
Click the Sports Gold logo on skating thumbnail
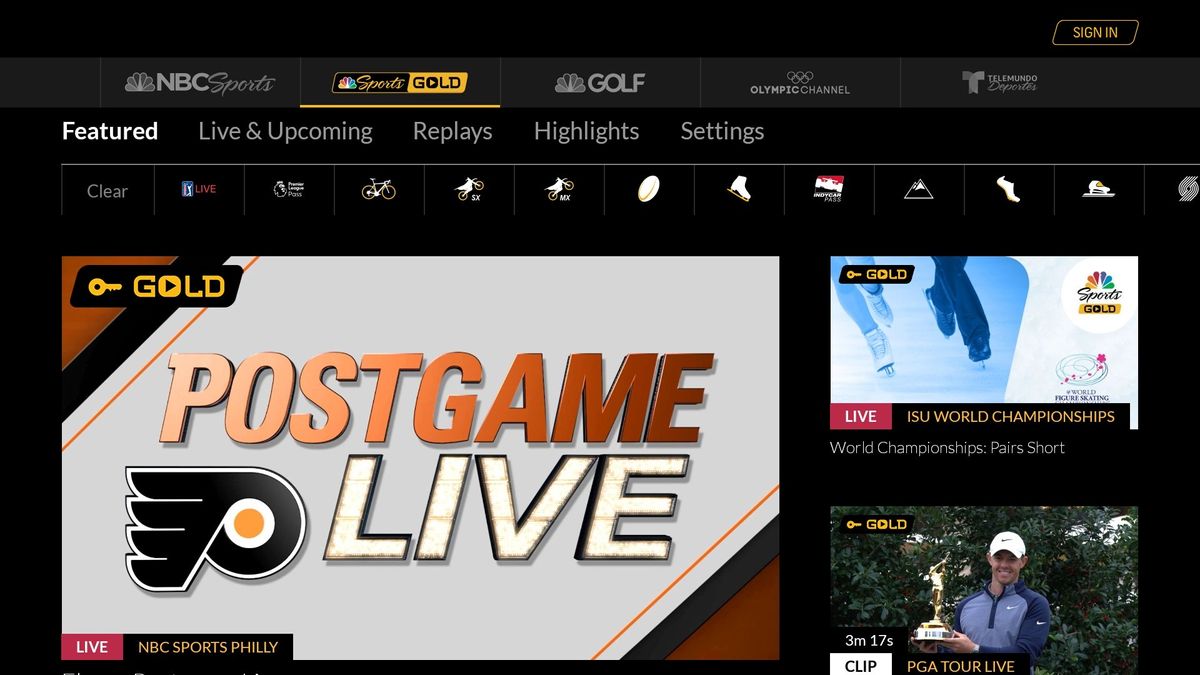pyautogui.click(x=1099, y=295)
